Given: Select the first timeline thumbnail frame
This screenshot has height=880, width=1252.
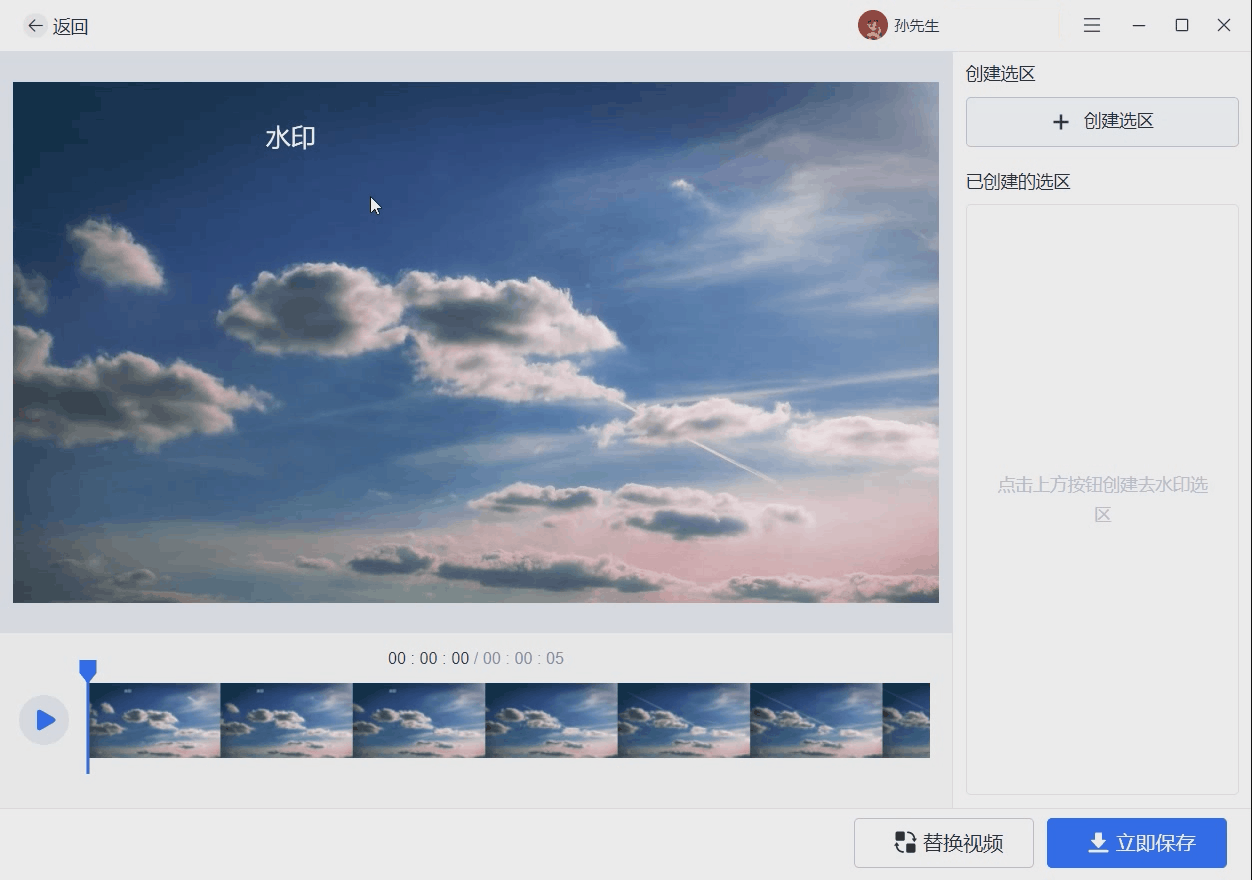Looking at the screenshot, I should (155, 720).
